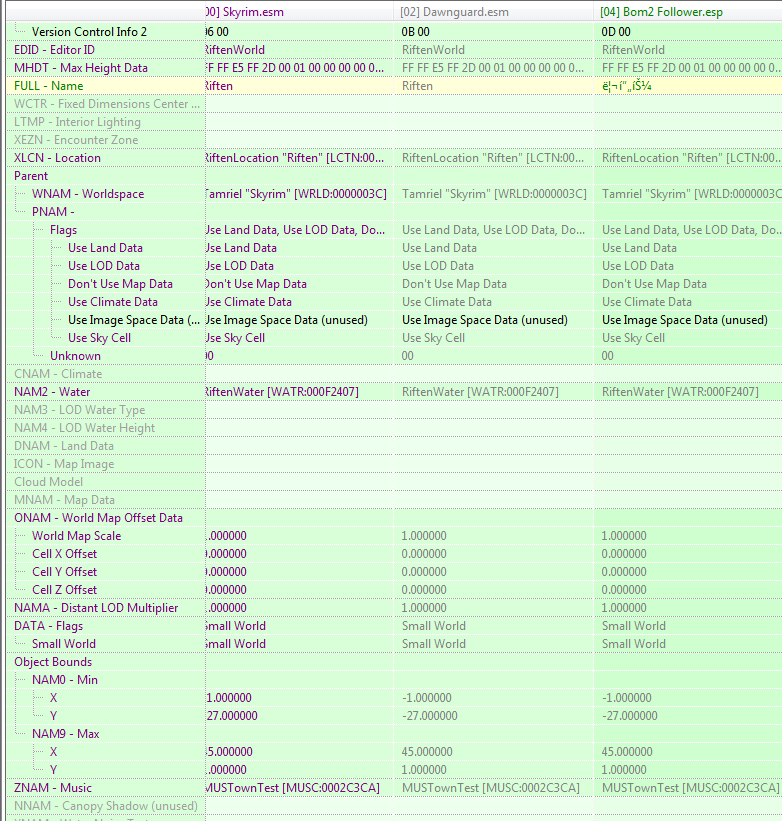782x821 pixels.
Task: Click the 45.000000 value in Bom2 Follower.esp column
Action: 627,752
